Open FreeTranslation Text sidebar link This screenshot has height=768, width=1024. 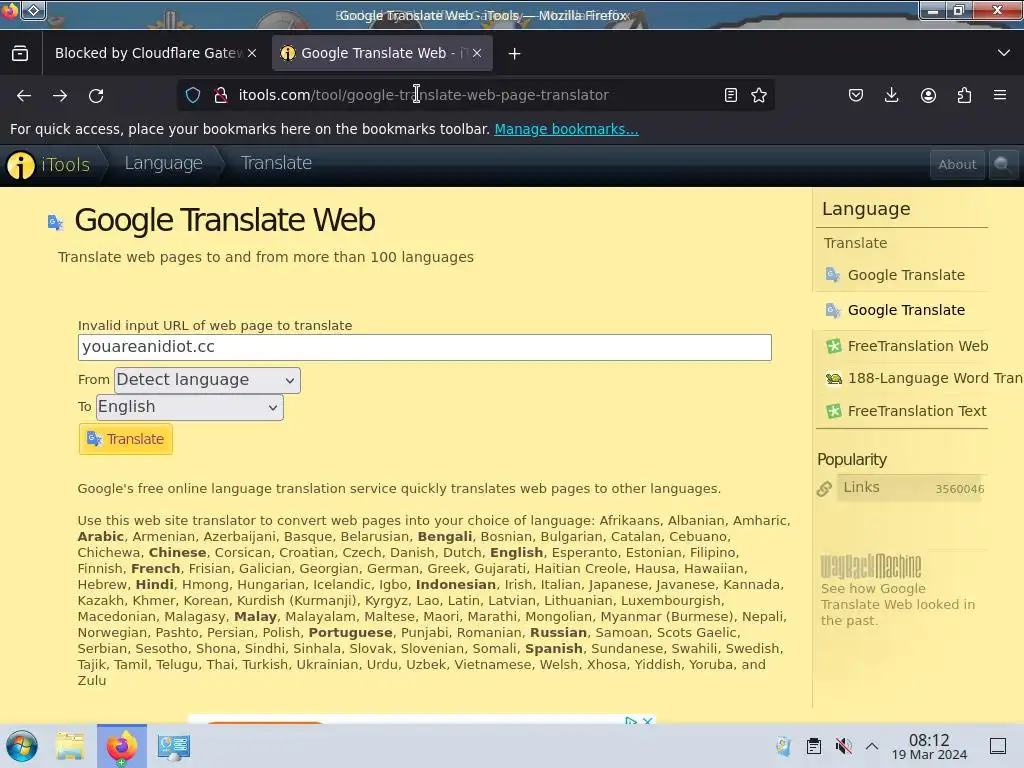point(917,411)
